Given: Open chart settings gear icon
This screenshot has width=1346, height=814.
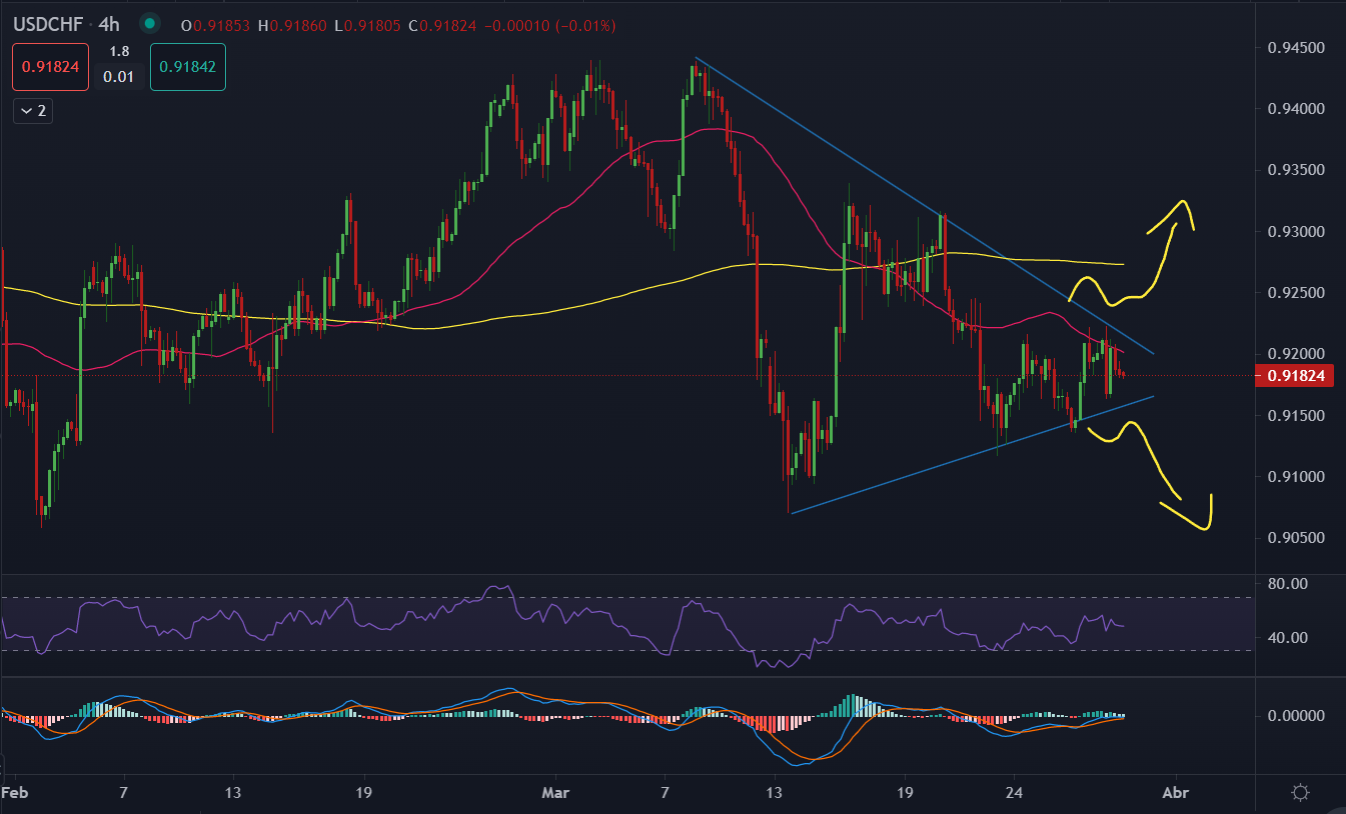Looking at the screenshot, I should pos(1300,793).
